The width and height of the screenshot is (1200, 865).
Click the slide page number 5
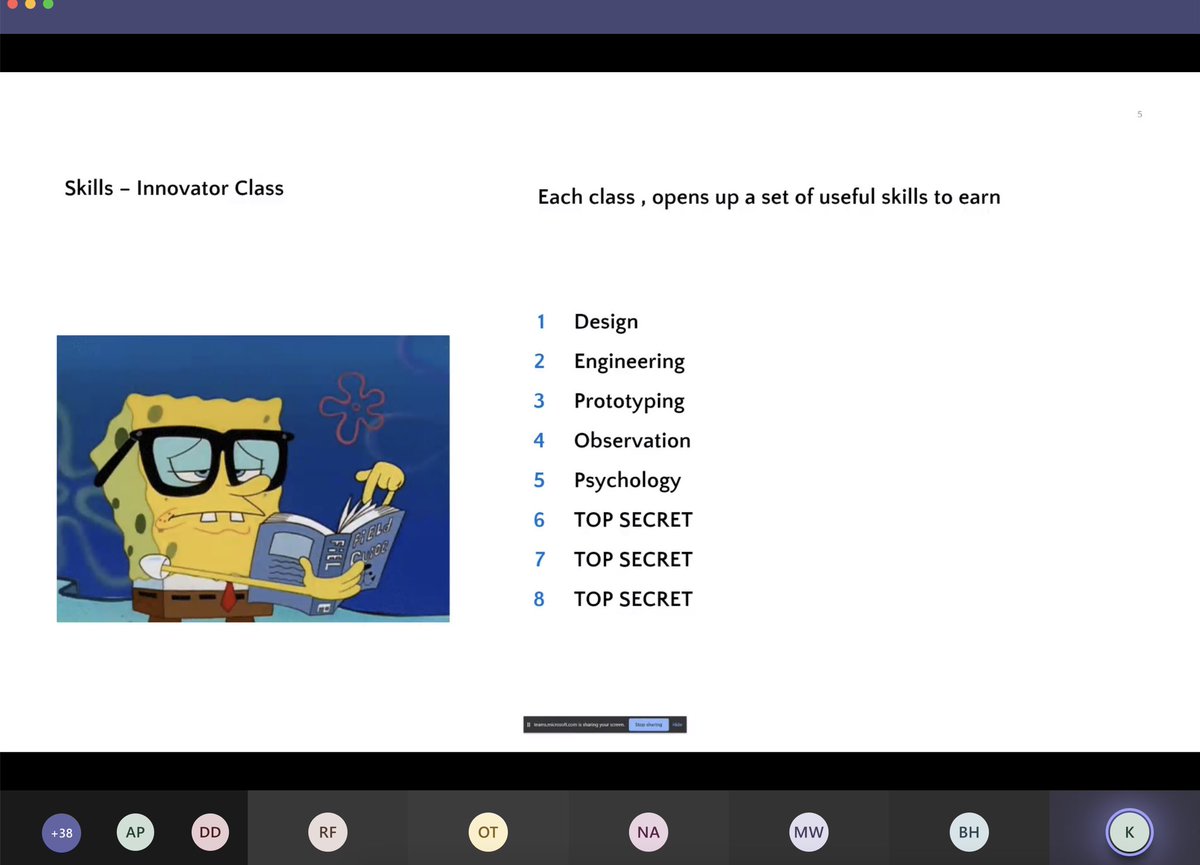pos(1139,114)
